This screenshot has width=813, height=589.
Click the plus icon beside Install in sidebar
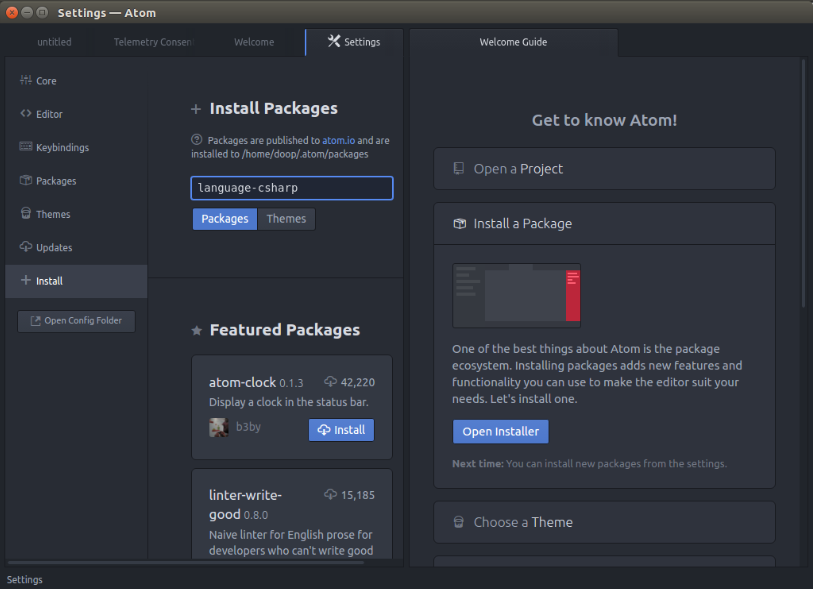(25, 280)
